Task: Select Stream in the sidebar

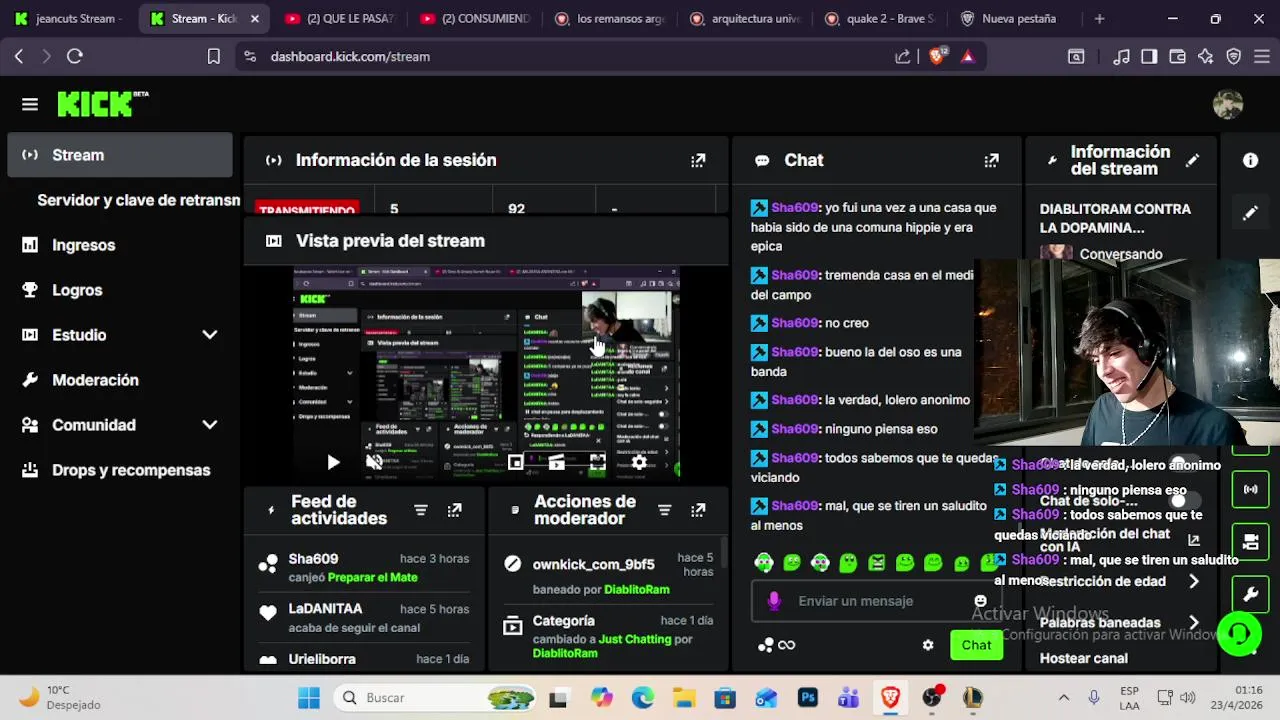Action: pyautogui.click(x=120, y=155)
